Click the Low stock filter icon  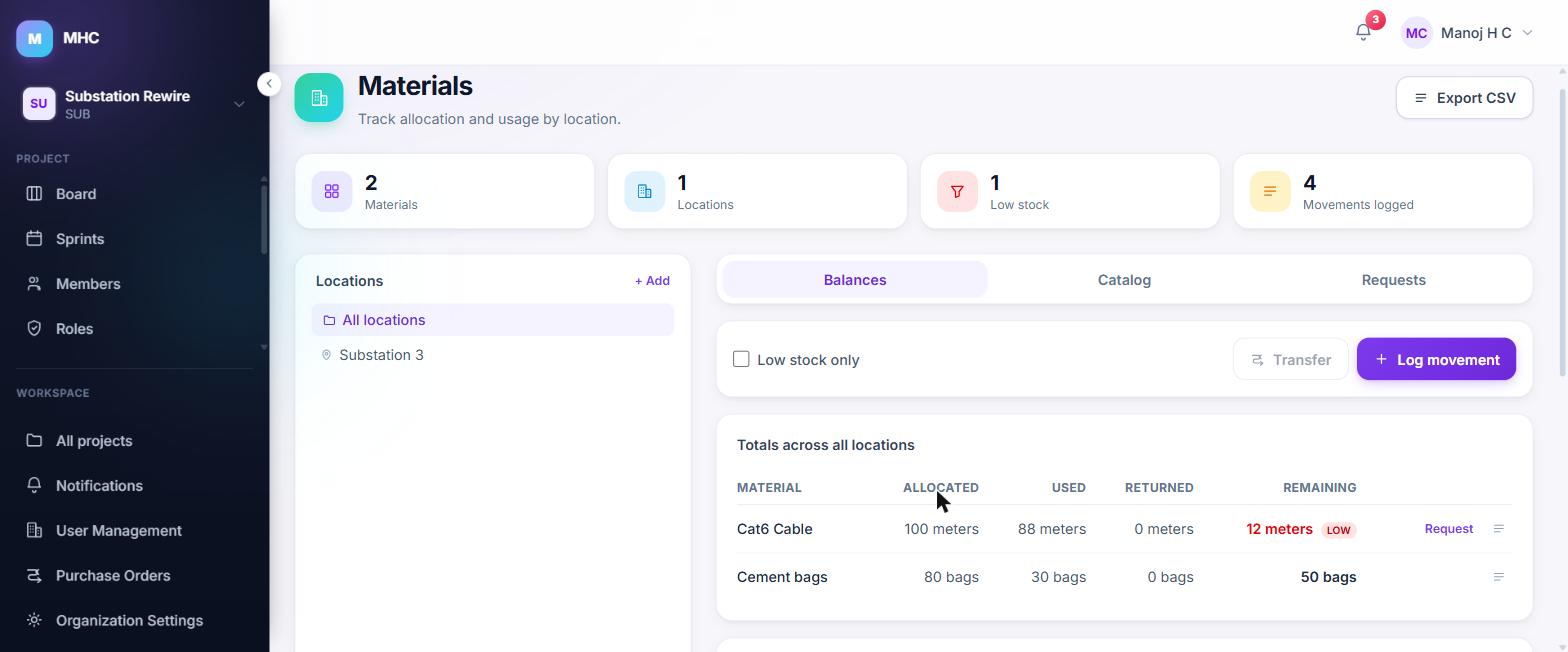coord(957,191)
